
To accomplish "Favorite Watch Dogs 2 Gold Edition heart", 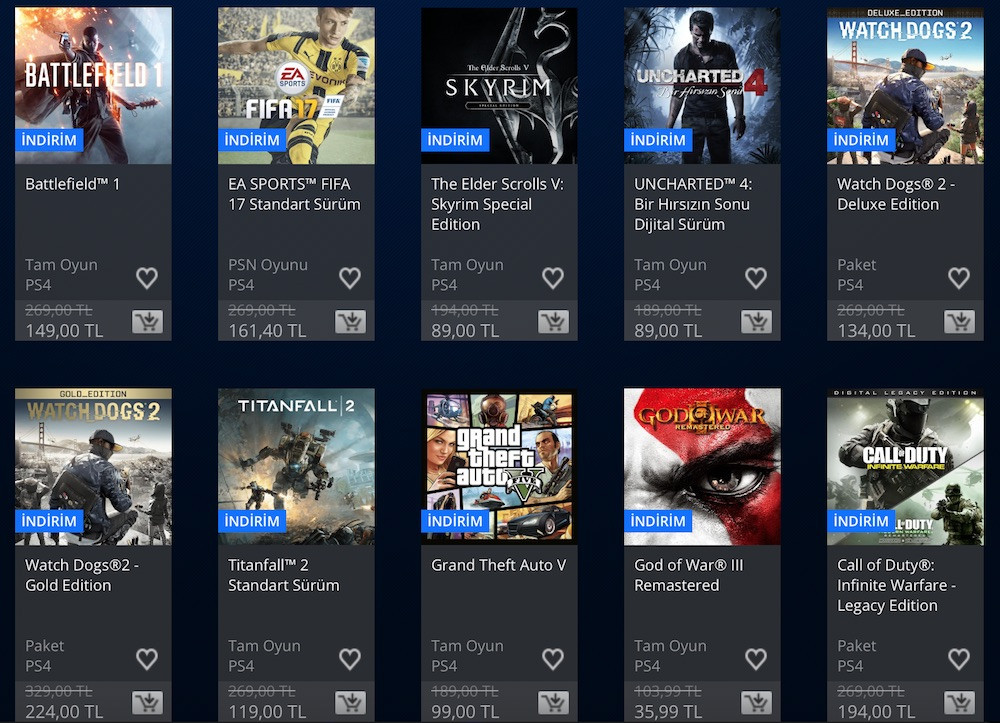I will tap(147, 659).
